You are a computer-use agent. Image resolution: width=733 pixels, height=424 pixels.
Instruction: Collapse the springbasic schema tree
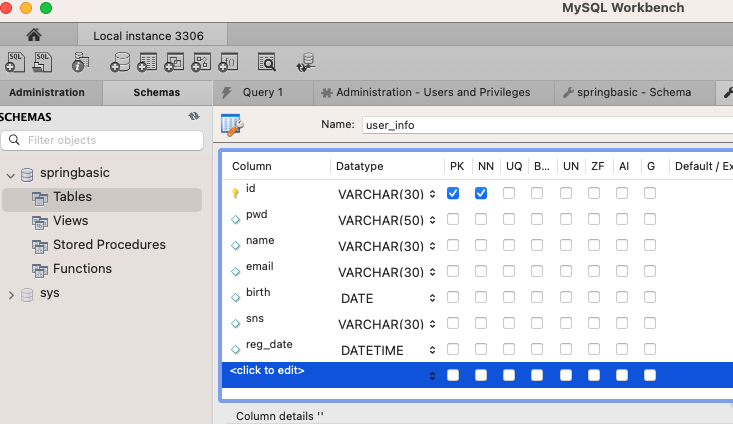click(x=11, y=176)
